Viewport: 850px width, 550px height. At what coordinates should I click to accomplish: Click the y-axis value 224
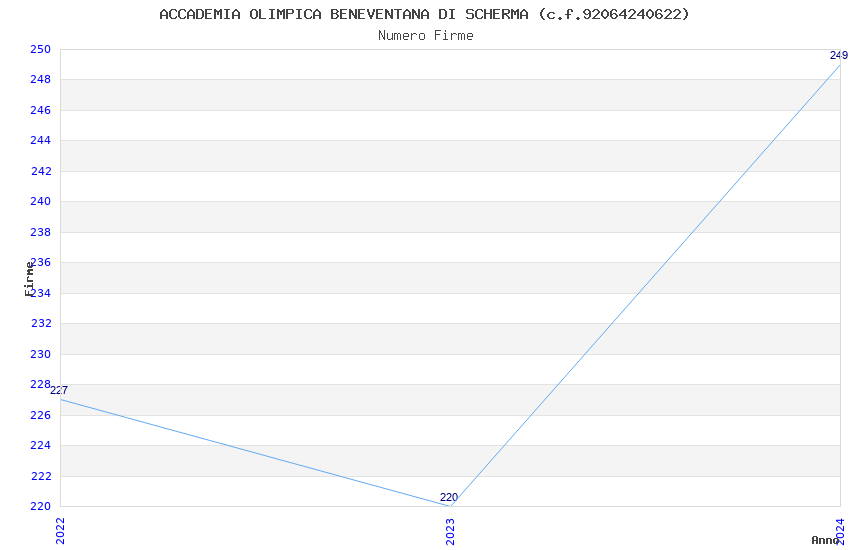point(41,445)
